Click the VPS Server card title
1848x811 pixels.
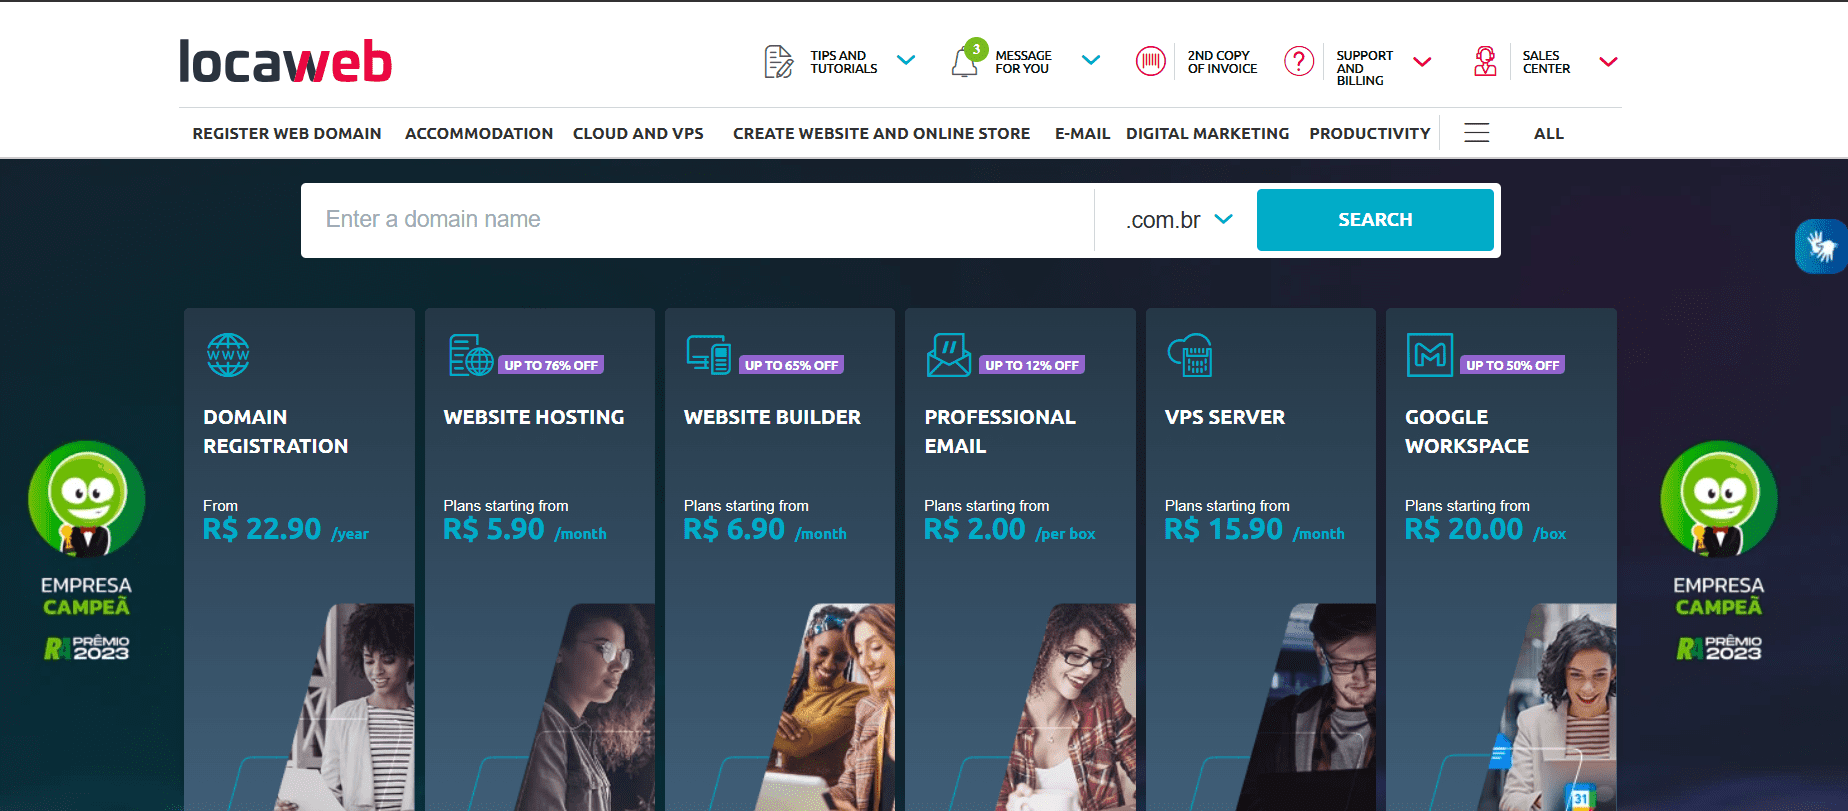click(1225, 417)
